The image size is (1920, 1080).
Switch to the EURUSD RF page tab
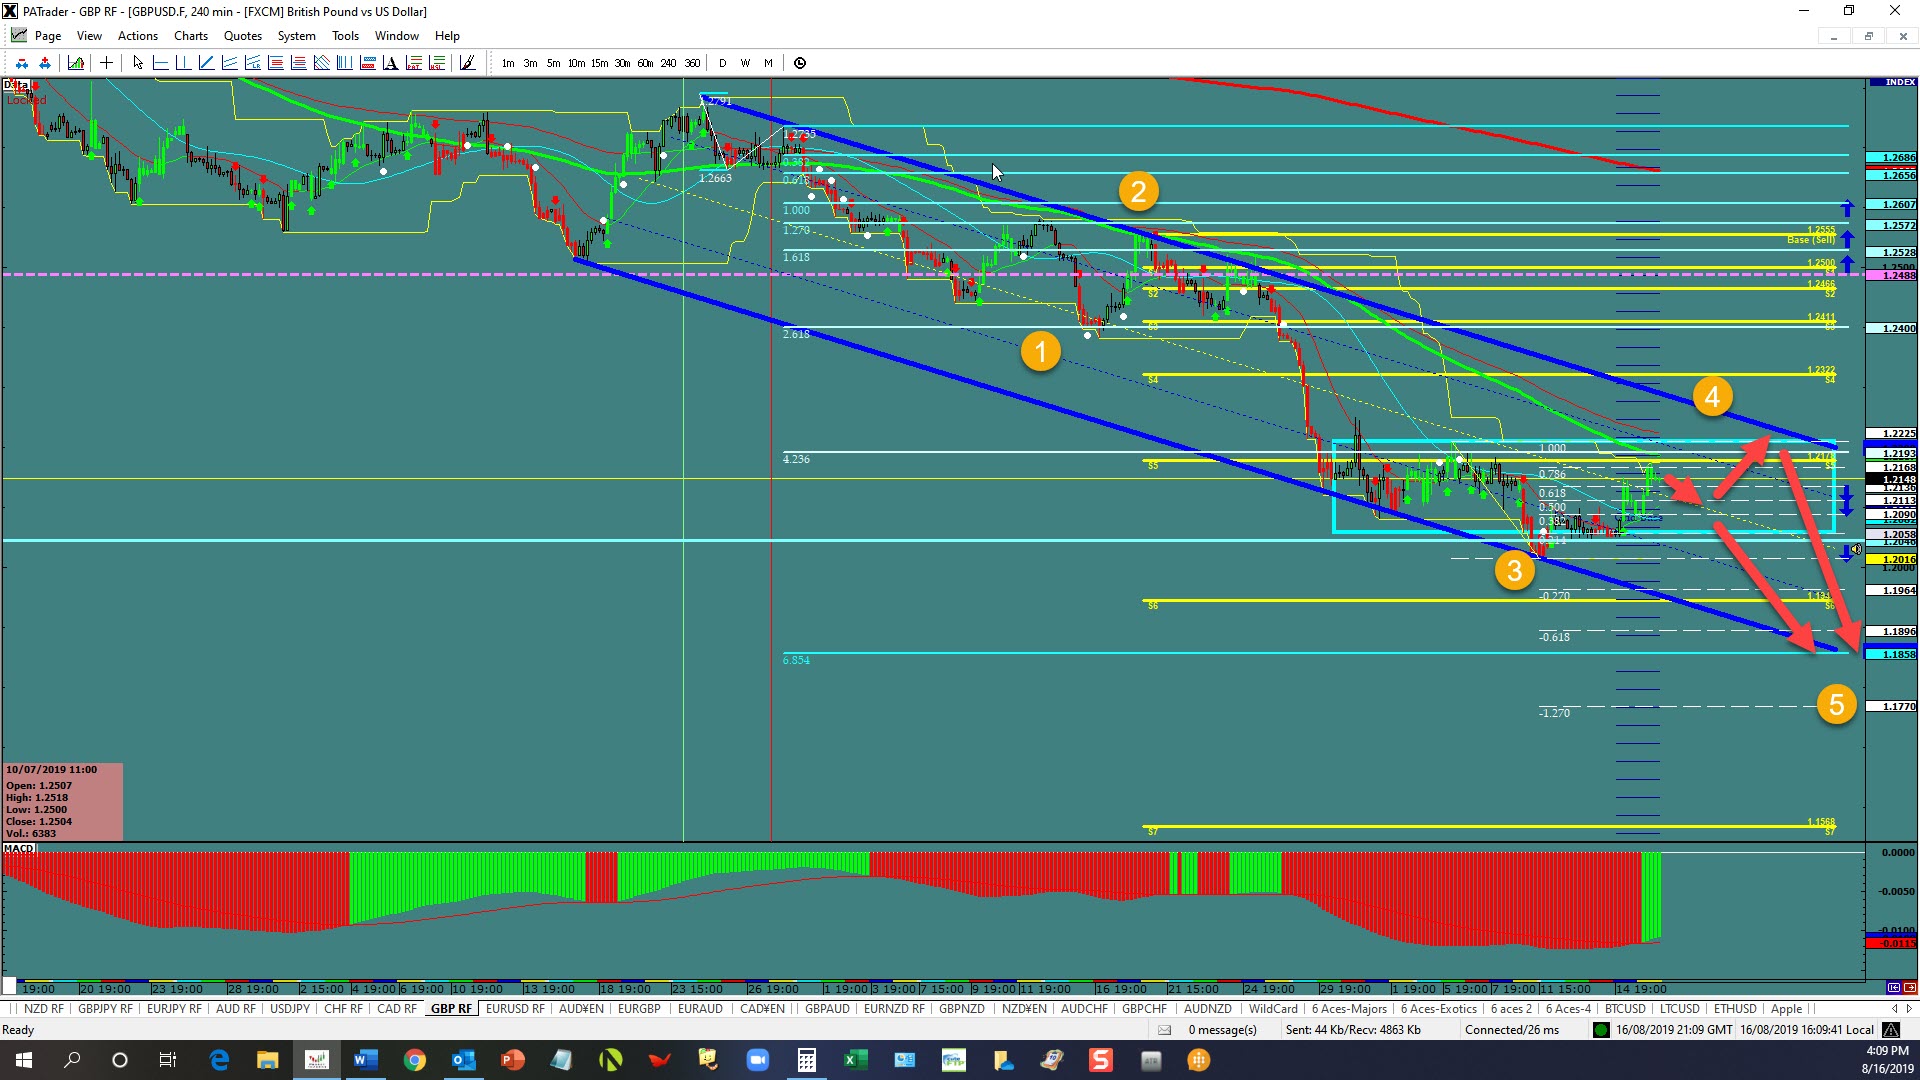[x=515, y=1009]
